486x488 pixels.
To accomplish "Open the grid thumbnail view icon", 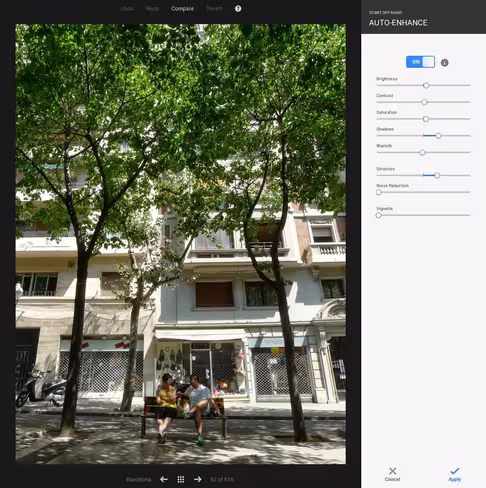I will pos(181,479).
